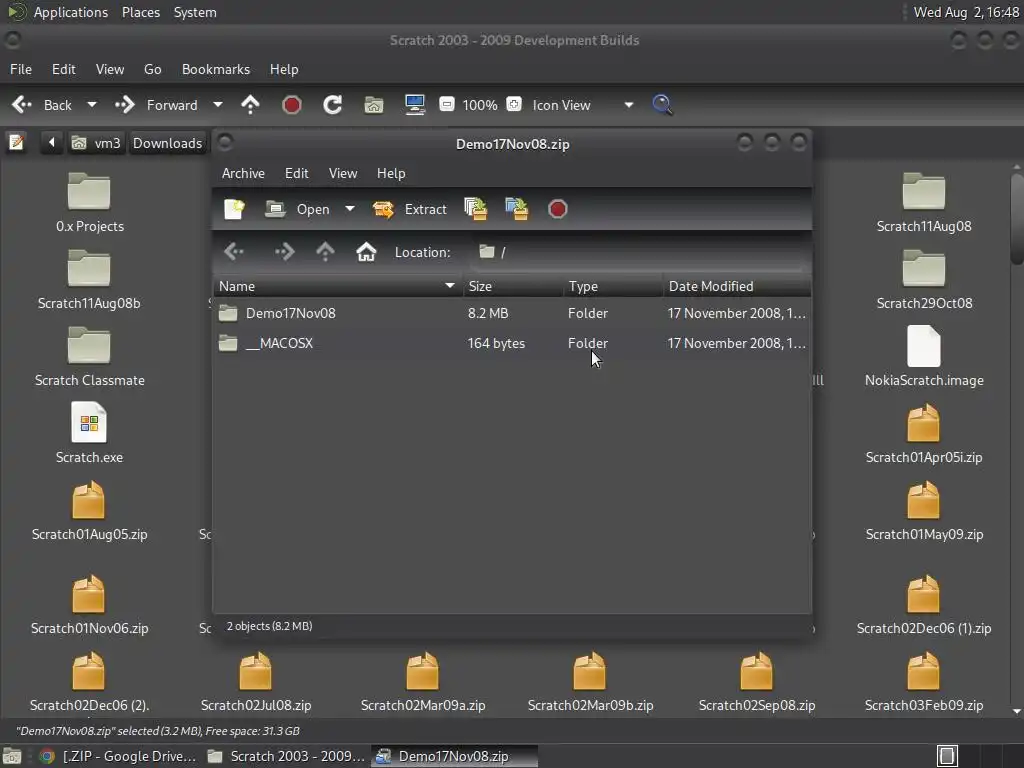
Task: Click the path bar left scroll arrow
Action: point(51,142)
